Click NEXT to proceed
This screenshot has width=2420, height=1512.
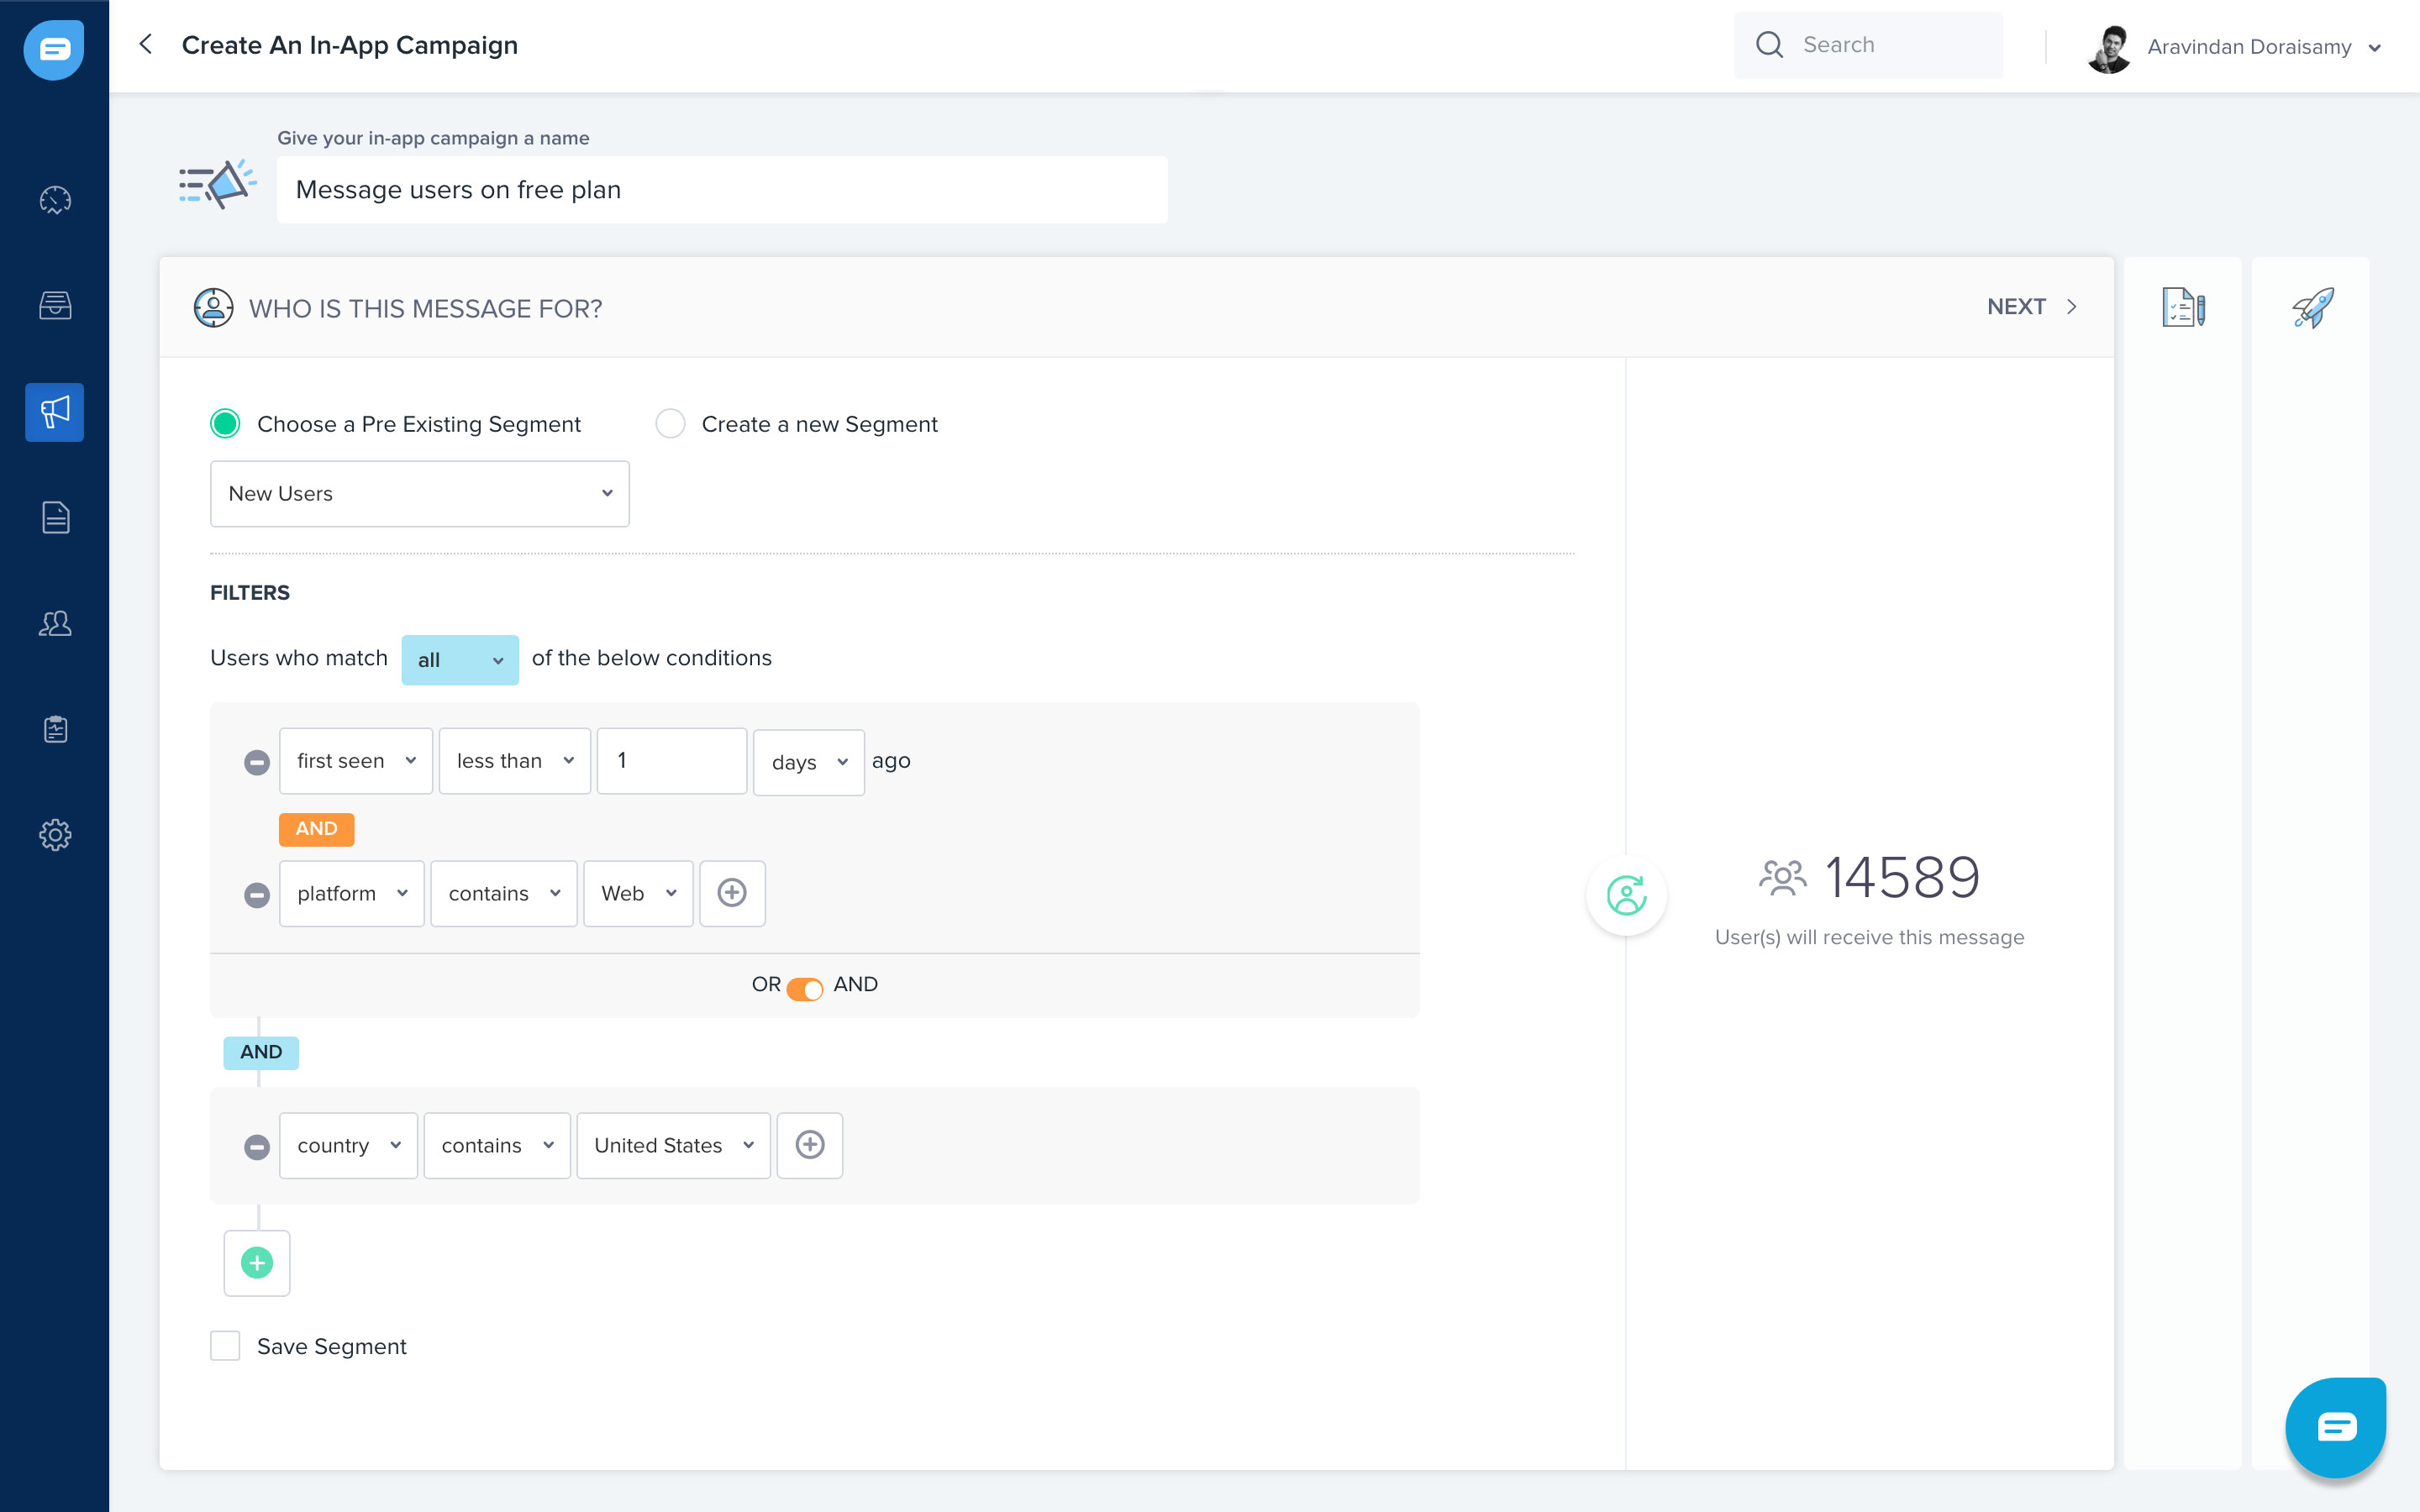pos(2030,307)
